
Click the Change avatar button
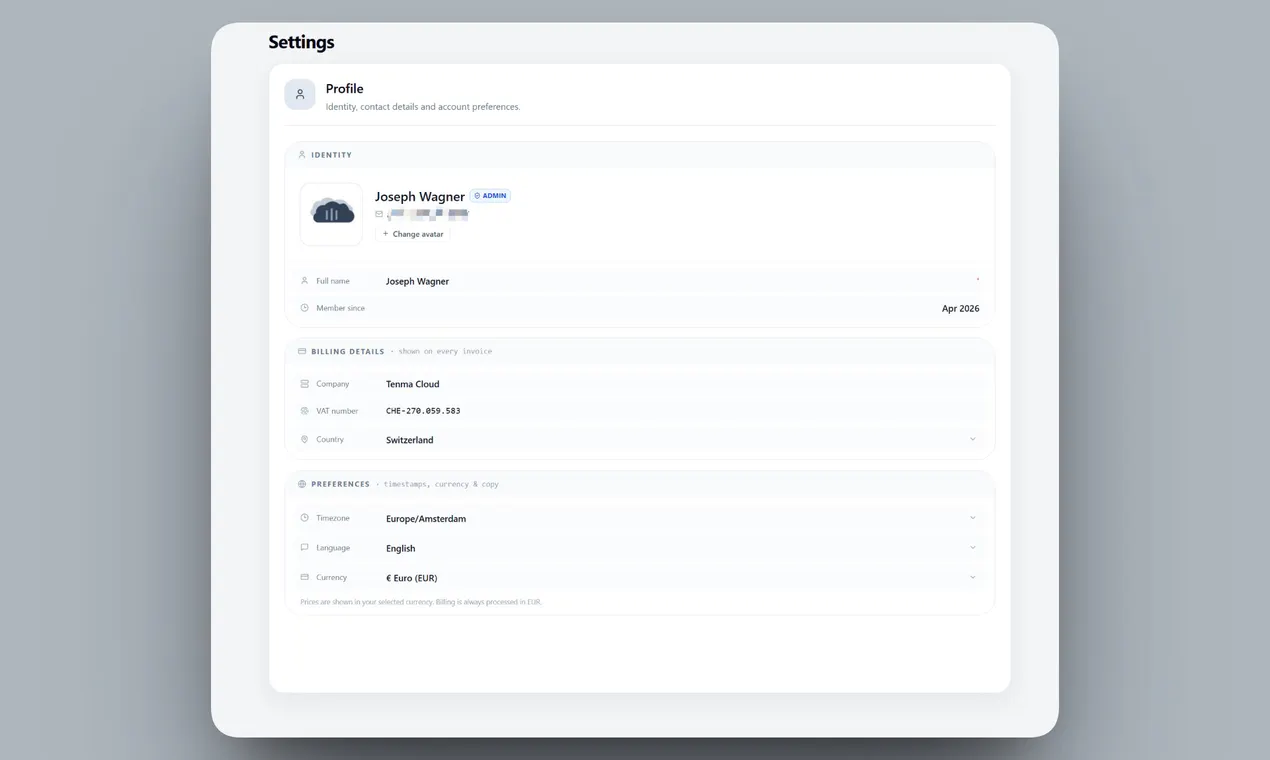pyautogui.click(x=413, y=234)
